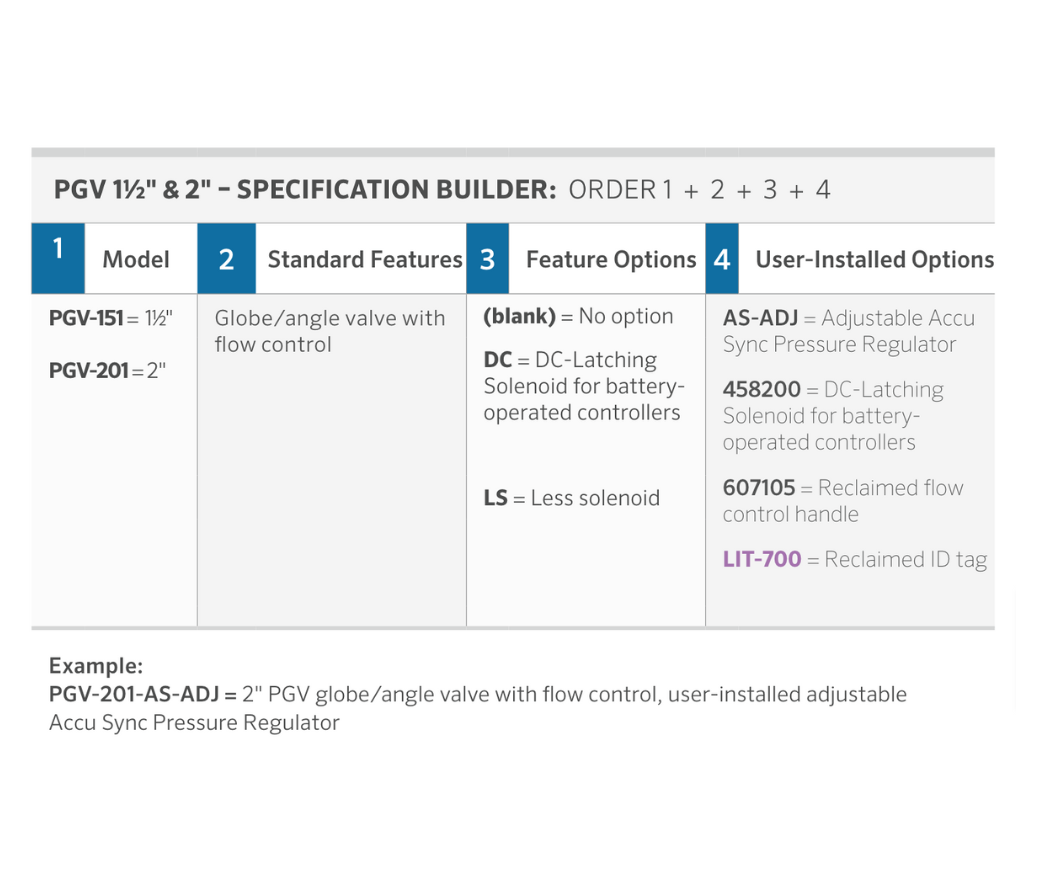Click the PGV-201-AS-ADJ example code

(x=142, y=694)
